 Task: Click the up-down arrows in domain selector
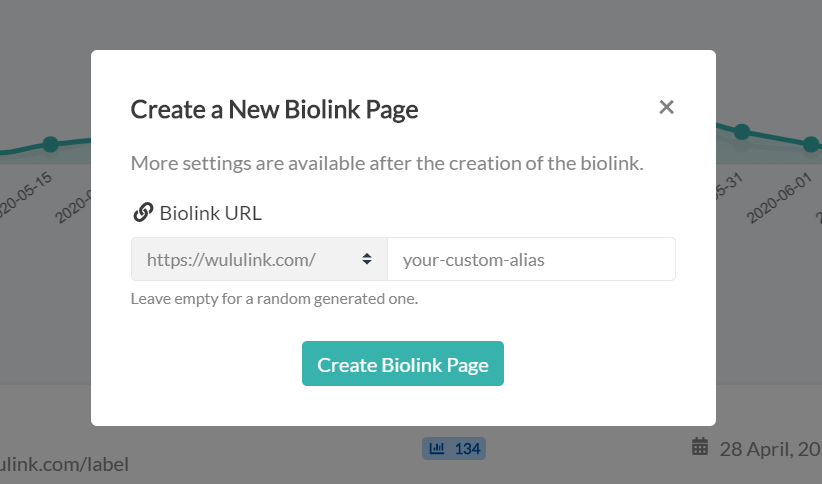[x=367, y=259]
